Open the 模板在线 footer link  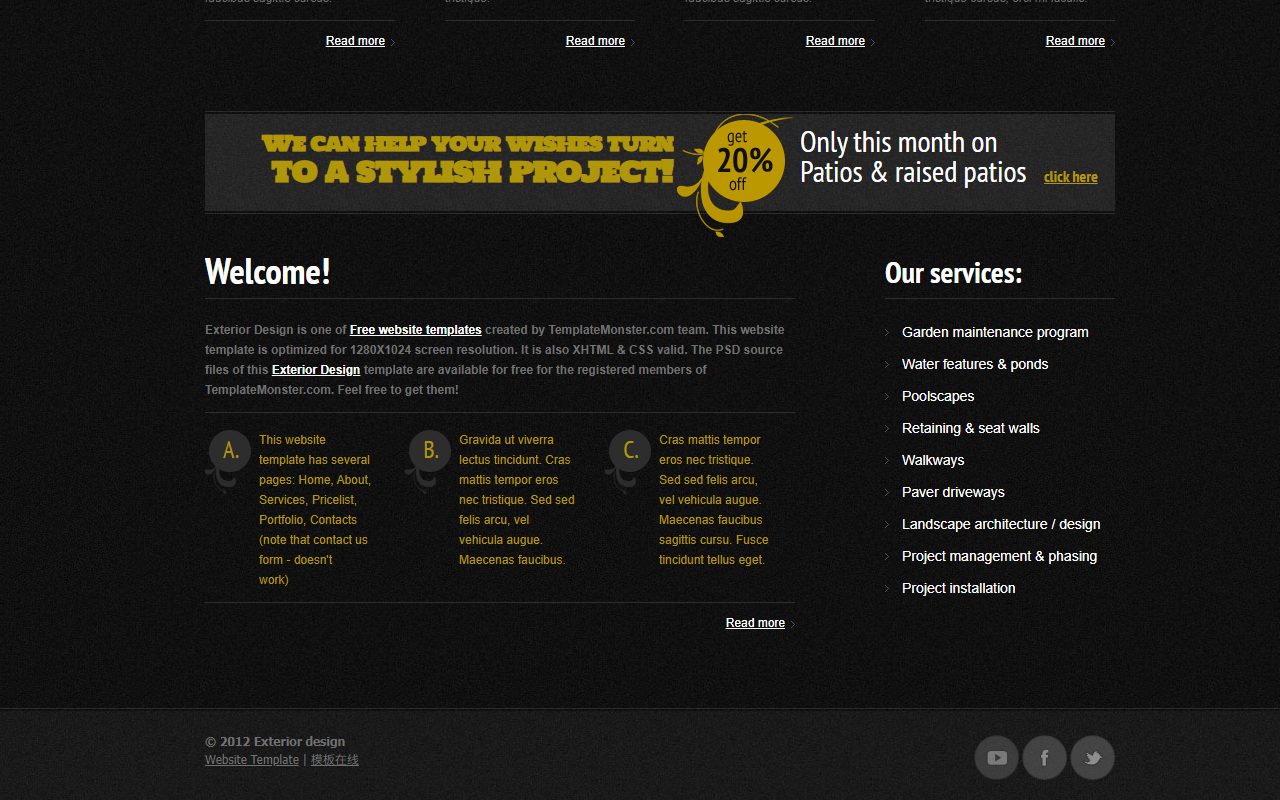pos(335,760)
